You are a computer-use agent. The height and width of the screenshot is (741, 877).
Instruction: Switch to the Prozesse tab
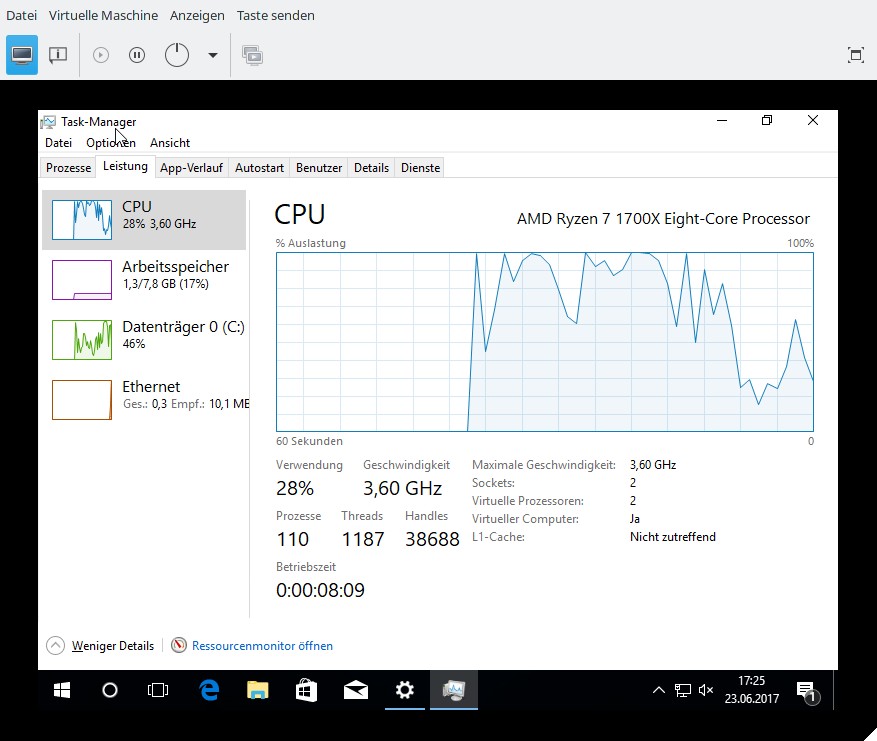[x=68, y=168]
